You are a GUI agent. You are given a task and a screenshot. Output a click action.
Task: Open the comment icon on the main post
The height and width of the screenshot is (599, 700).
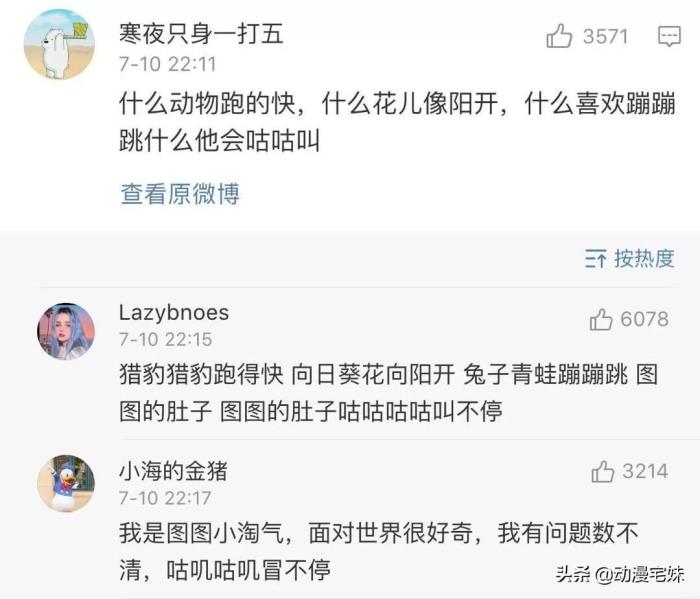668,37
